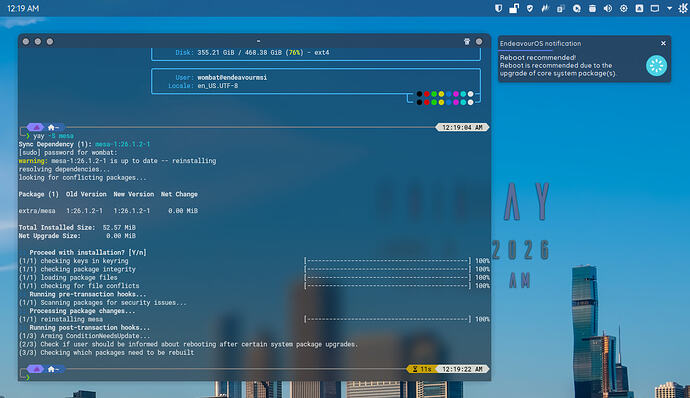Open the 12:19 AM panel clock
Screen dimensions: 690x398
(x=23, y=8)
